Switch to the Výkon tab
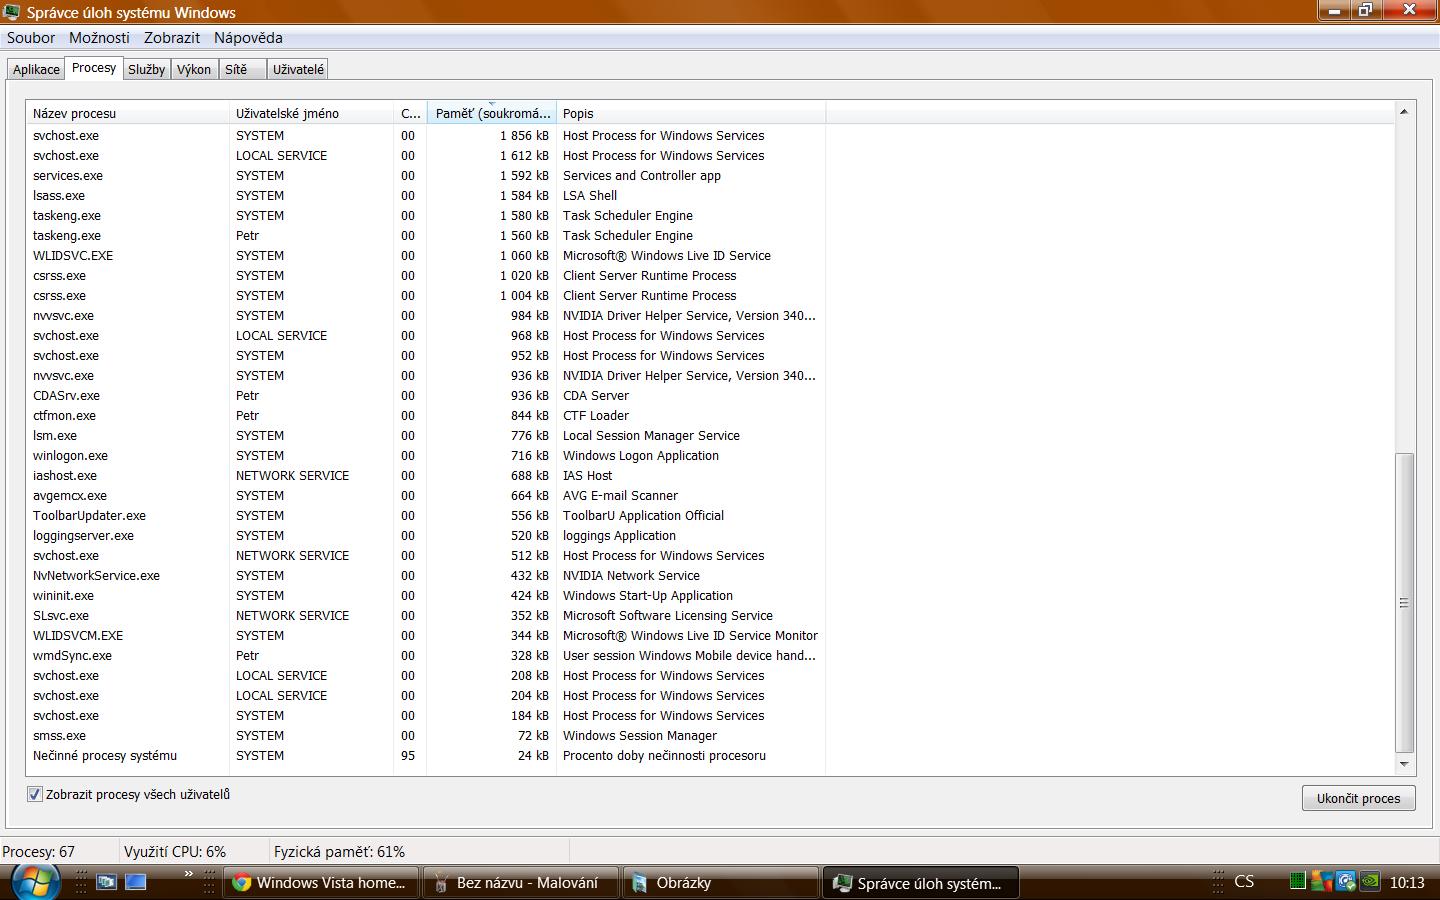1440x900 pixels. click(194, 69)
